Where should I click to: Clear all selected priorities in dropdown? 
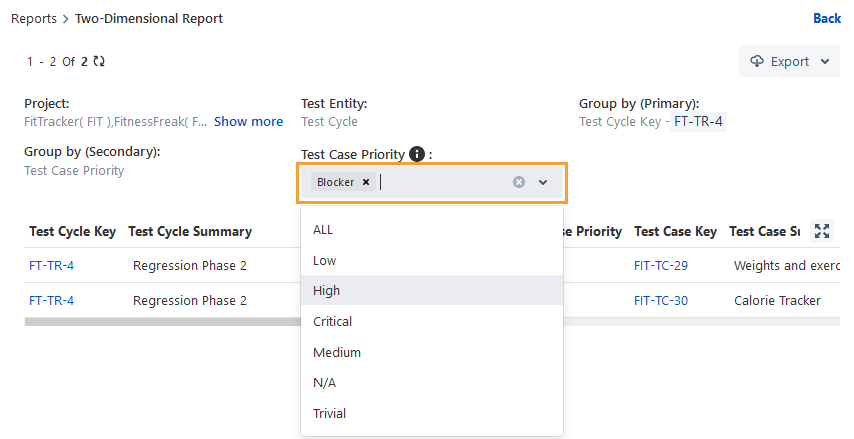tap(519, 182)
